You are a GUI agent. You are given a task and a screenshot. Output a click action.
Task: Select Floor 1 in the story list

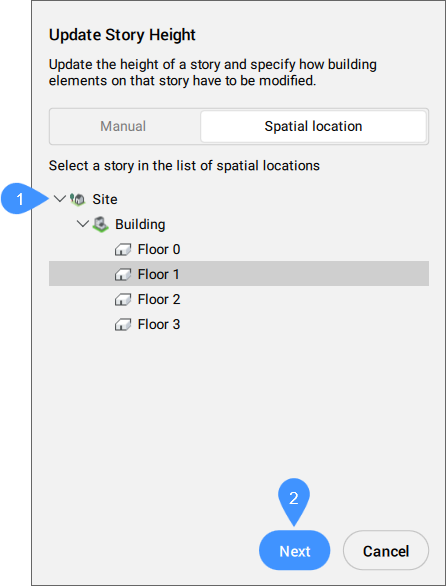pos(239,274)
